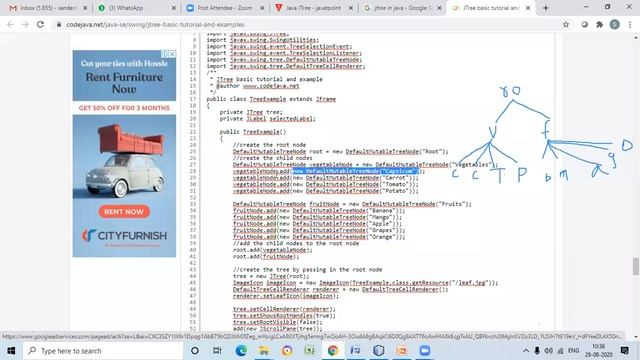Click the page's vertical scrollbar thumb
The height and width of the screenshot is (360, 640).
point(636,267)
